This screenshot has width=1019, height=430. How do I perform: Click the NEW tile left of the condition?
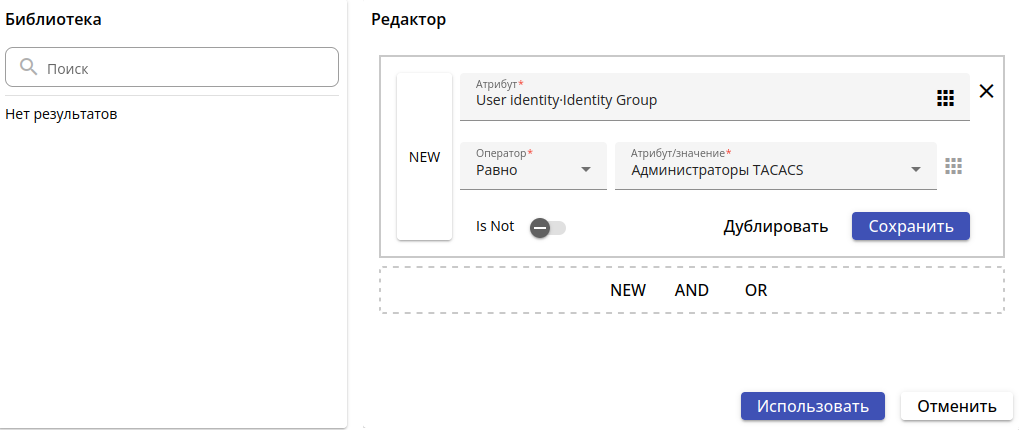pos(425,157)
